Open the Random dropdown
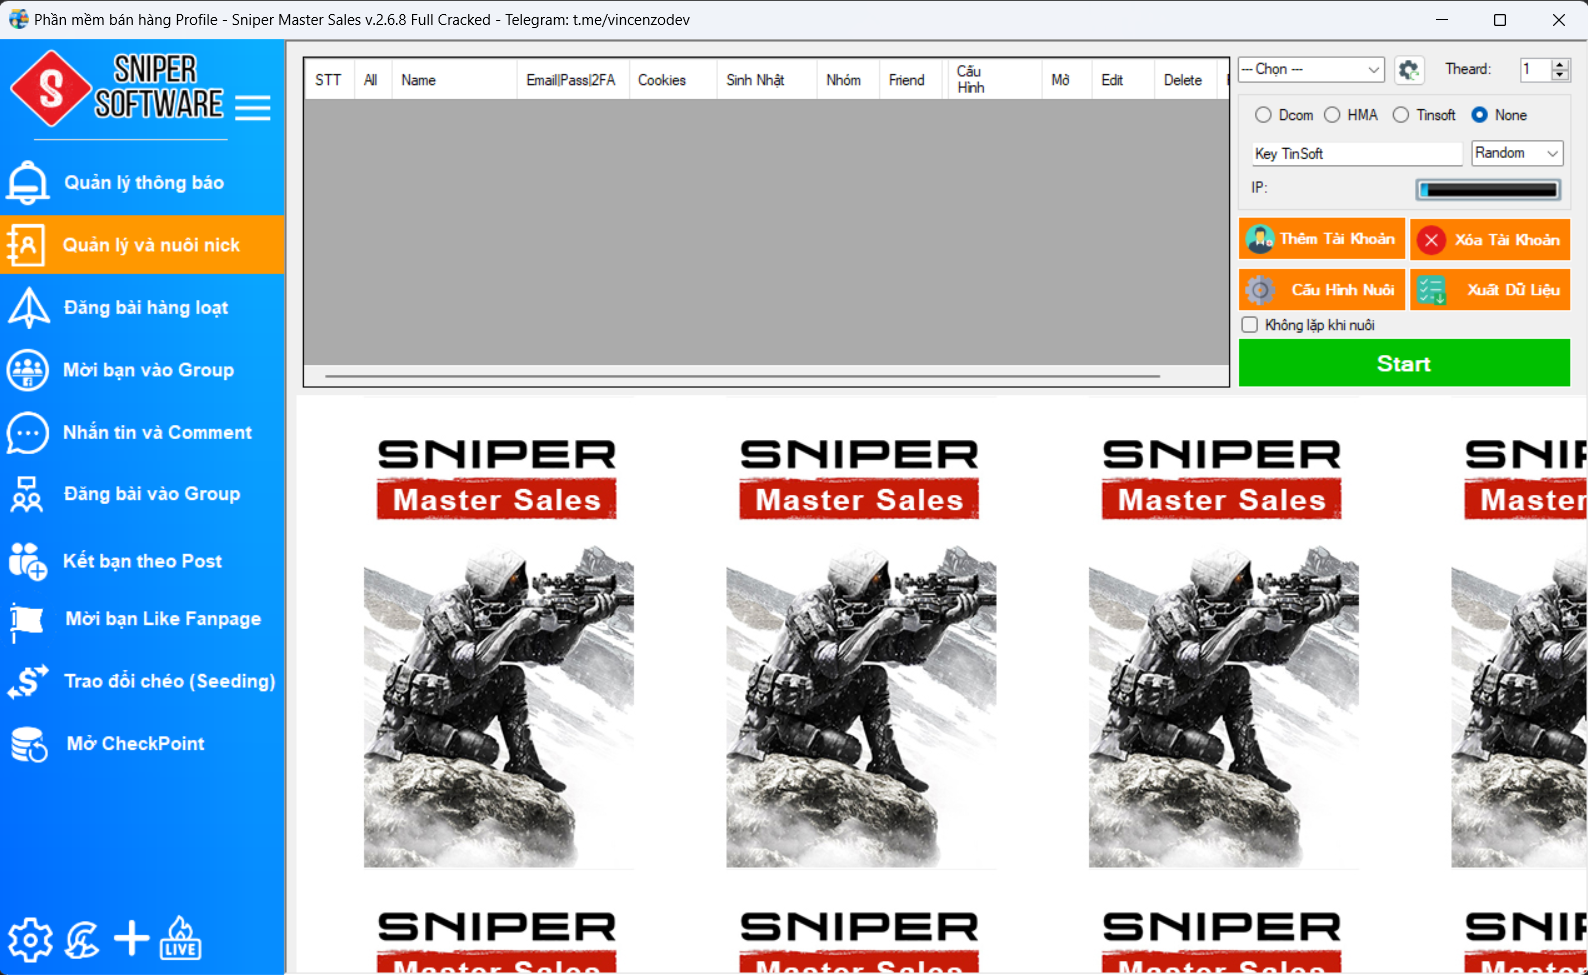 click(x=1517, y=153)
